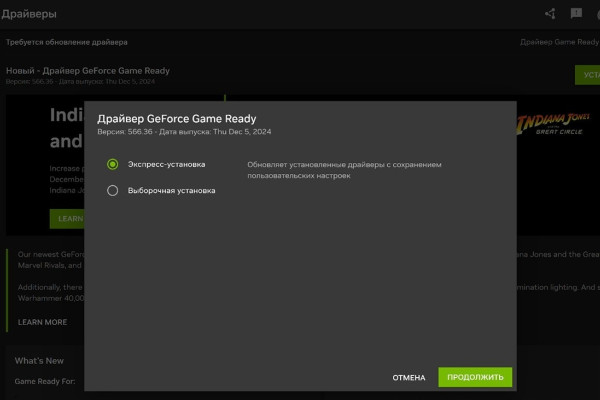Click the Драйверы page heading
This screenshot has height=400, width=600.
(x=29, y=14)
